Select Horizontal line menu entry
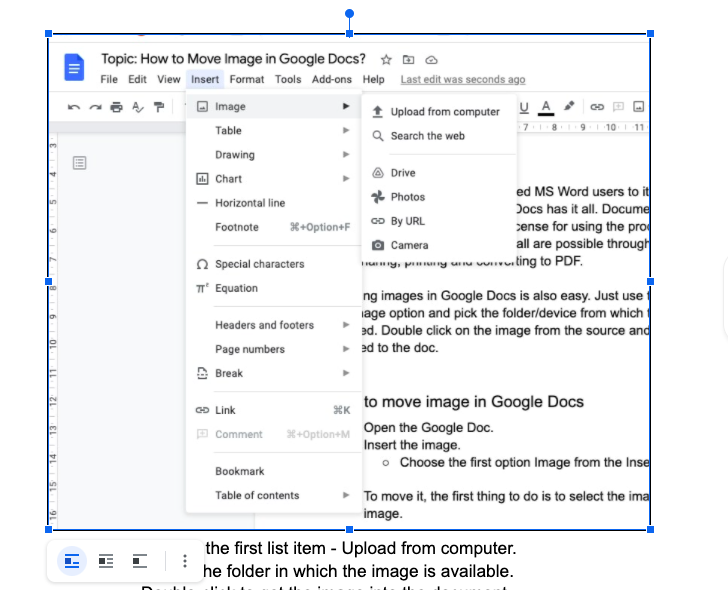This screenshot has height=590, width=728. (x=273, y=203)
